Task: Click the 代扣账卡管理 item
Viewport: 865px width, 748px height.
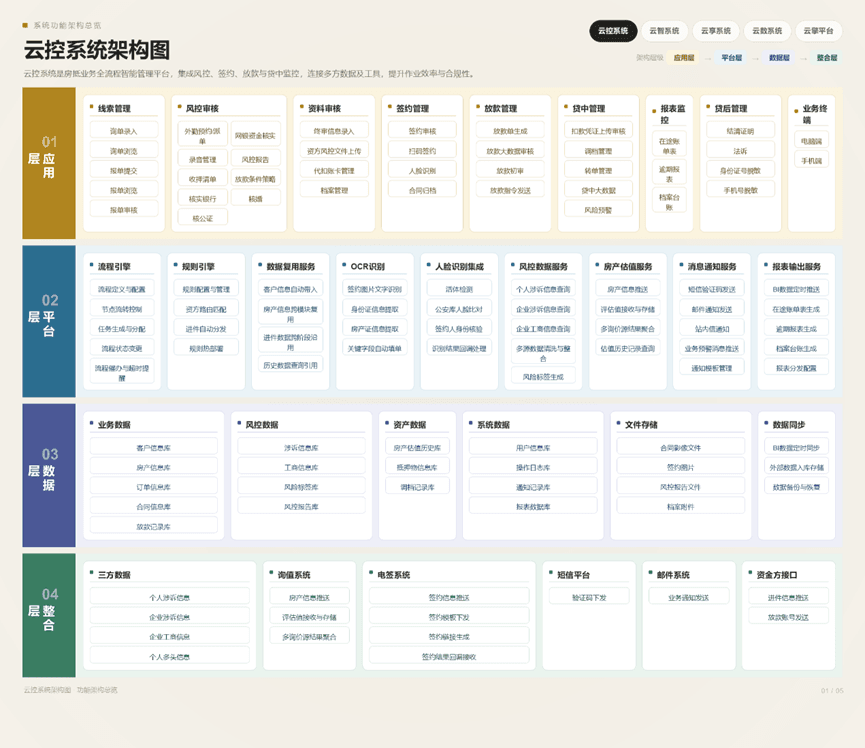Action: coord(334,171)
